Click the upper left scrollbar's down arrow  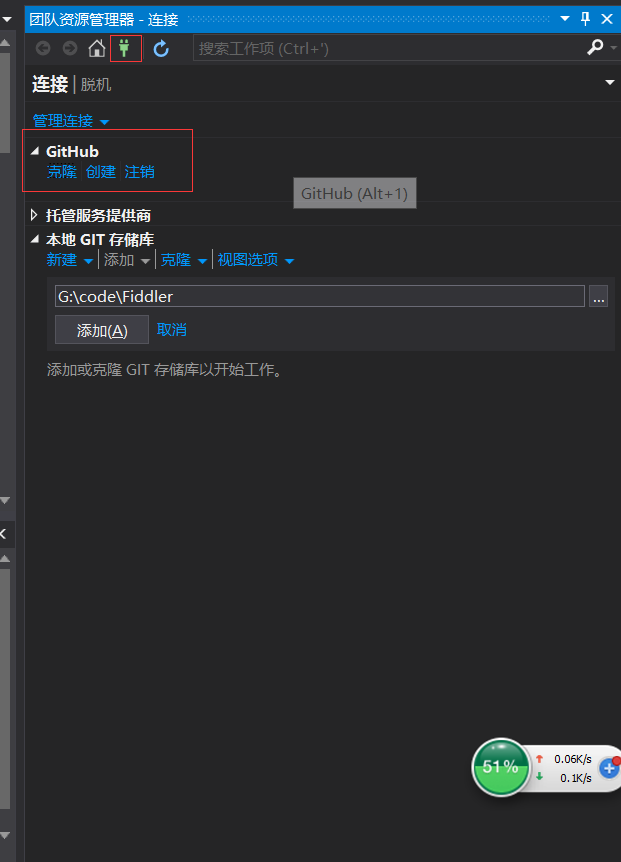5,500
